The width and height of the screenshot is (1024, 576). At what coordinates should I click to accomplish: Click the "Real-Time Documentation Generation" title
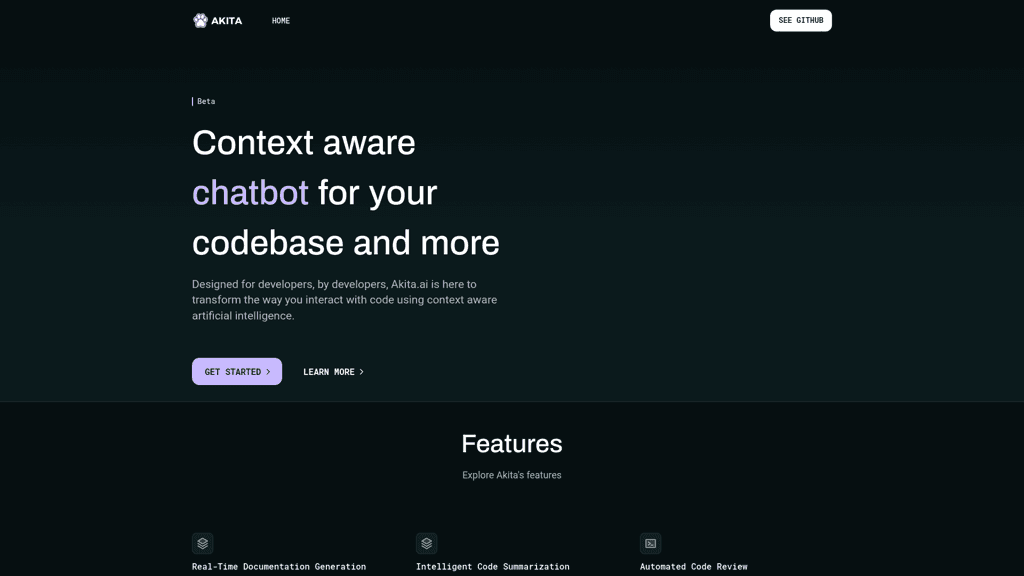pyautogui.click(x=279, y=567)
